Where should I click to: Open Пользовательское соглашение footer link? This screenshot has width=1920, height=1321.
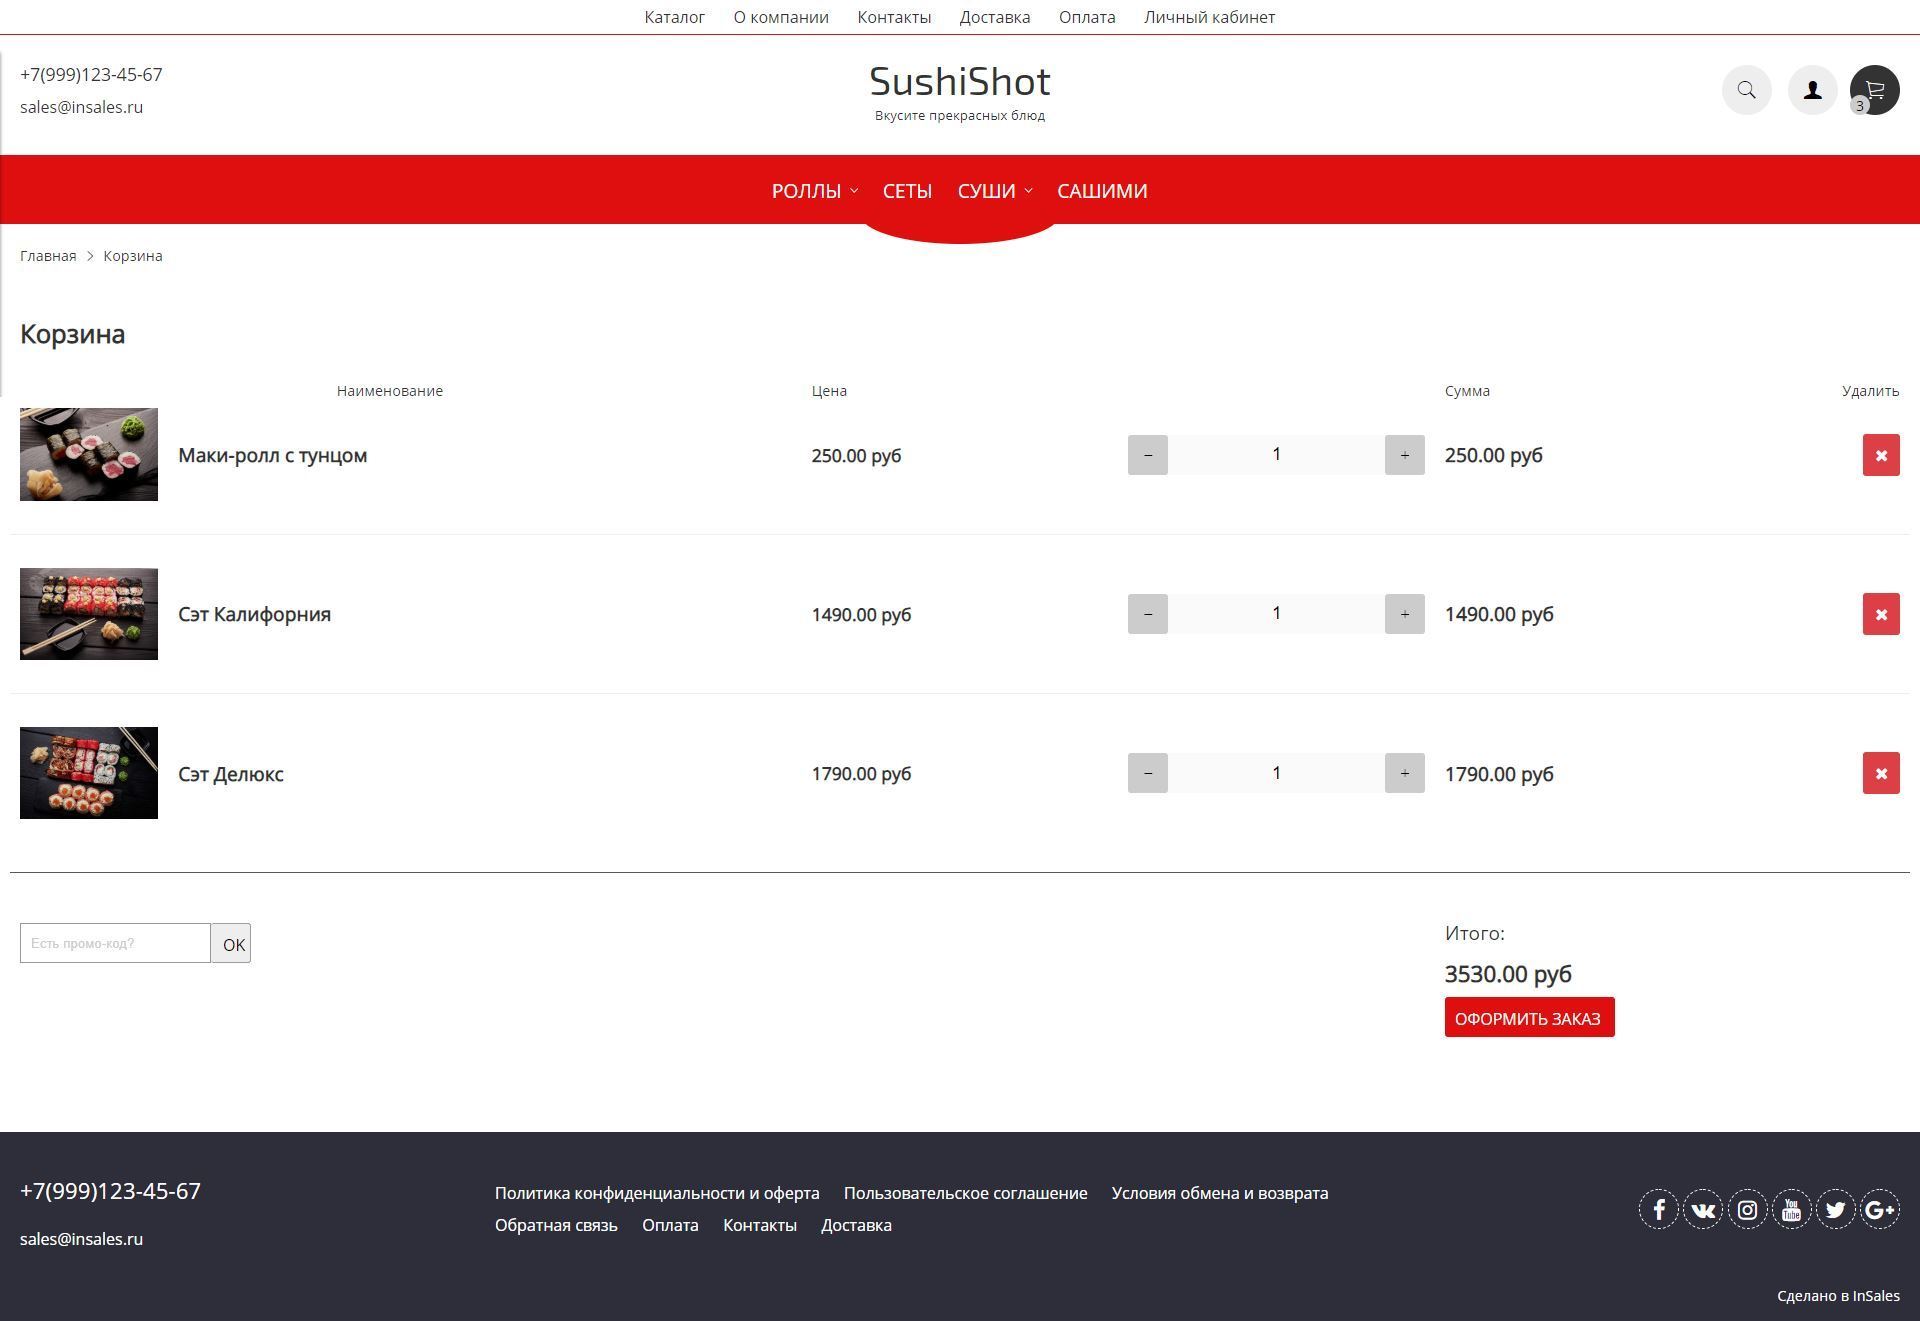[x=965, y=1193]
